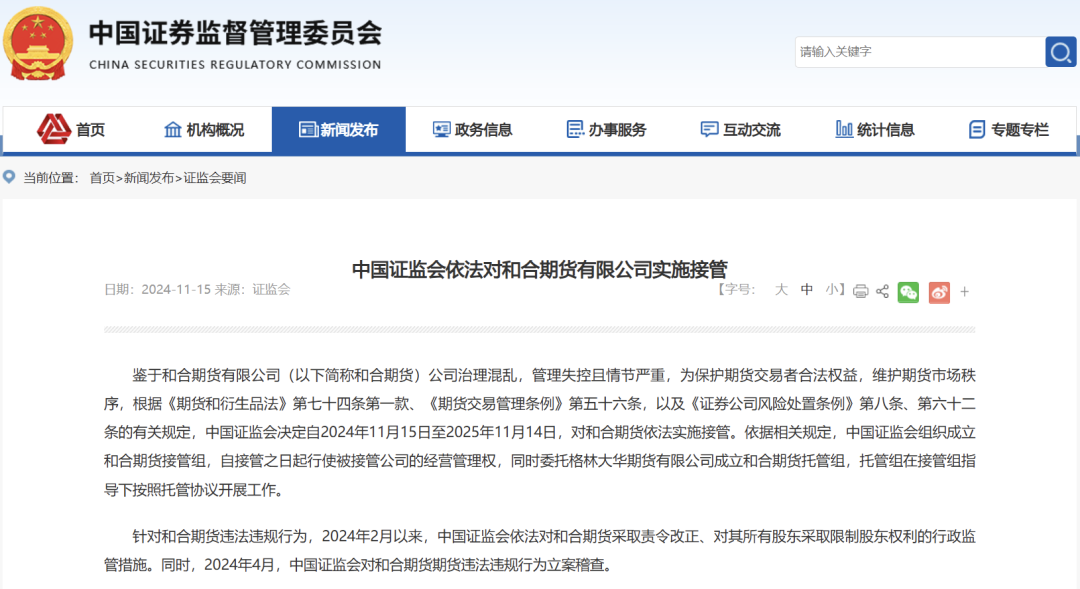This screenshot has width=1080, height=589.
Task: Click the site title 中国证券监督管理委员会
Action: [x=236, y=33]
